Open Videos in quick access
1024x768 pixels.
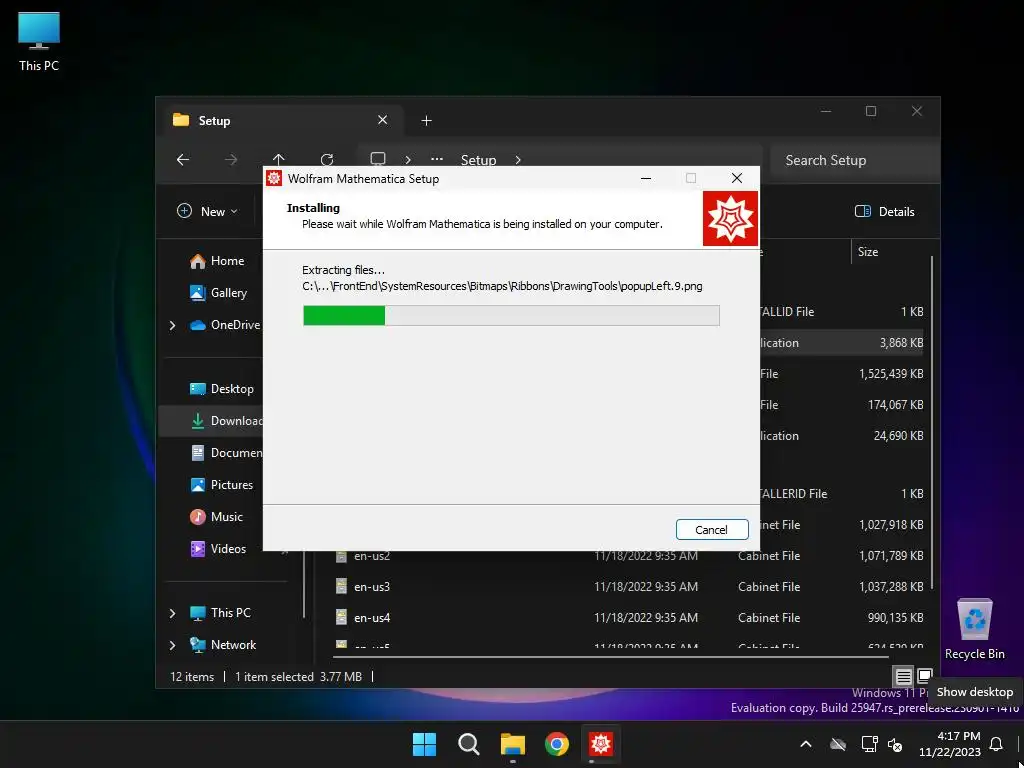coord(219,549)
